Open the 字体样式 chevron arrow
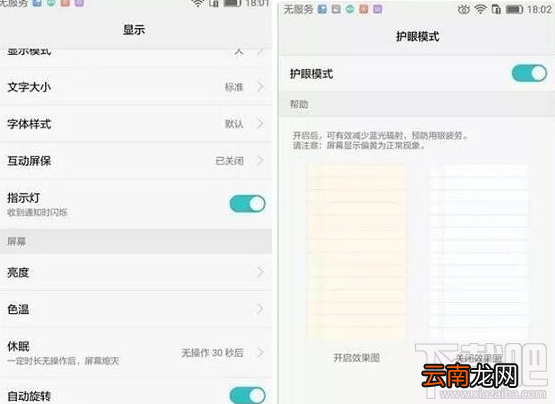Viewport: 555px width, 404px height. [261, 124]
